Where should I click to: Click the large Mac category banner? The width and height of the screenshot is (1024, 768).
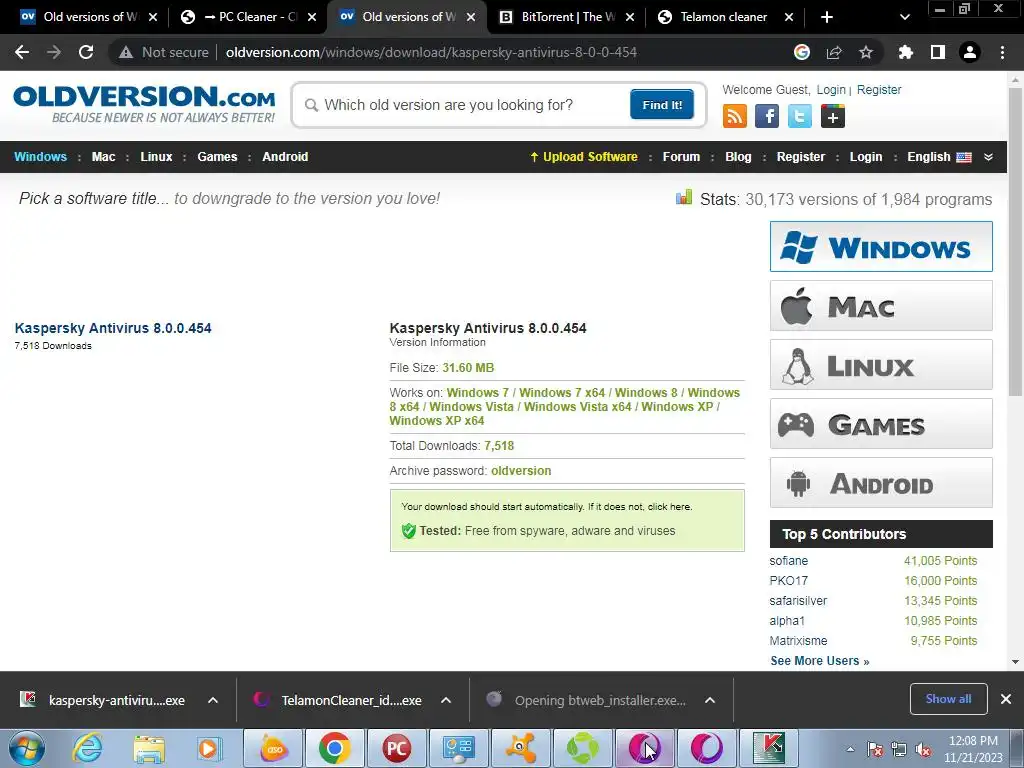(x=881, y=306)
